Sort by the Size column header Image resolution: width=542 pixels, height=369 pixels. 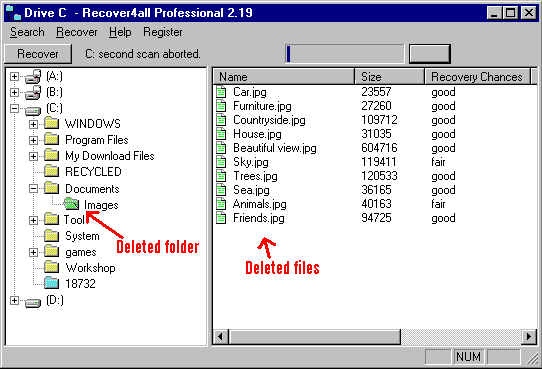pyautogui.click(x=390, y=76)
